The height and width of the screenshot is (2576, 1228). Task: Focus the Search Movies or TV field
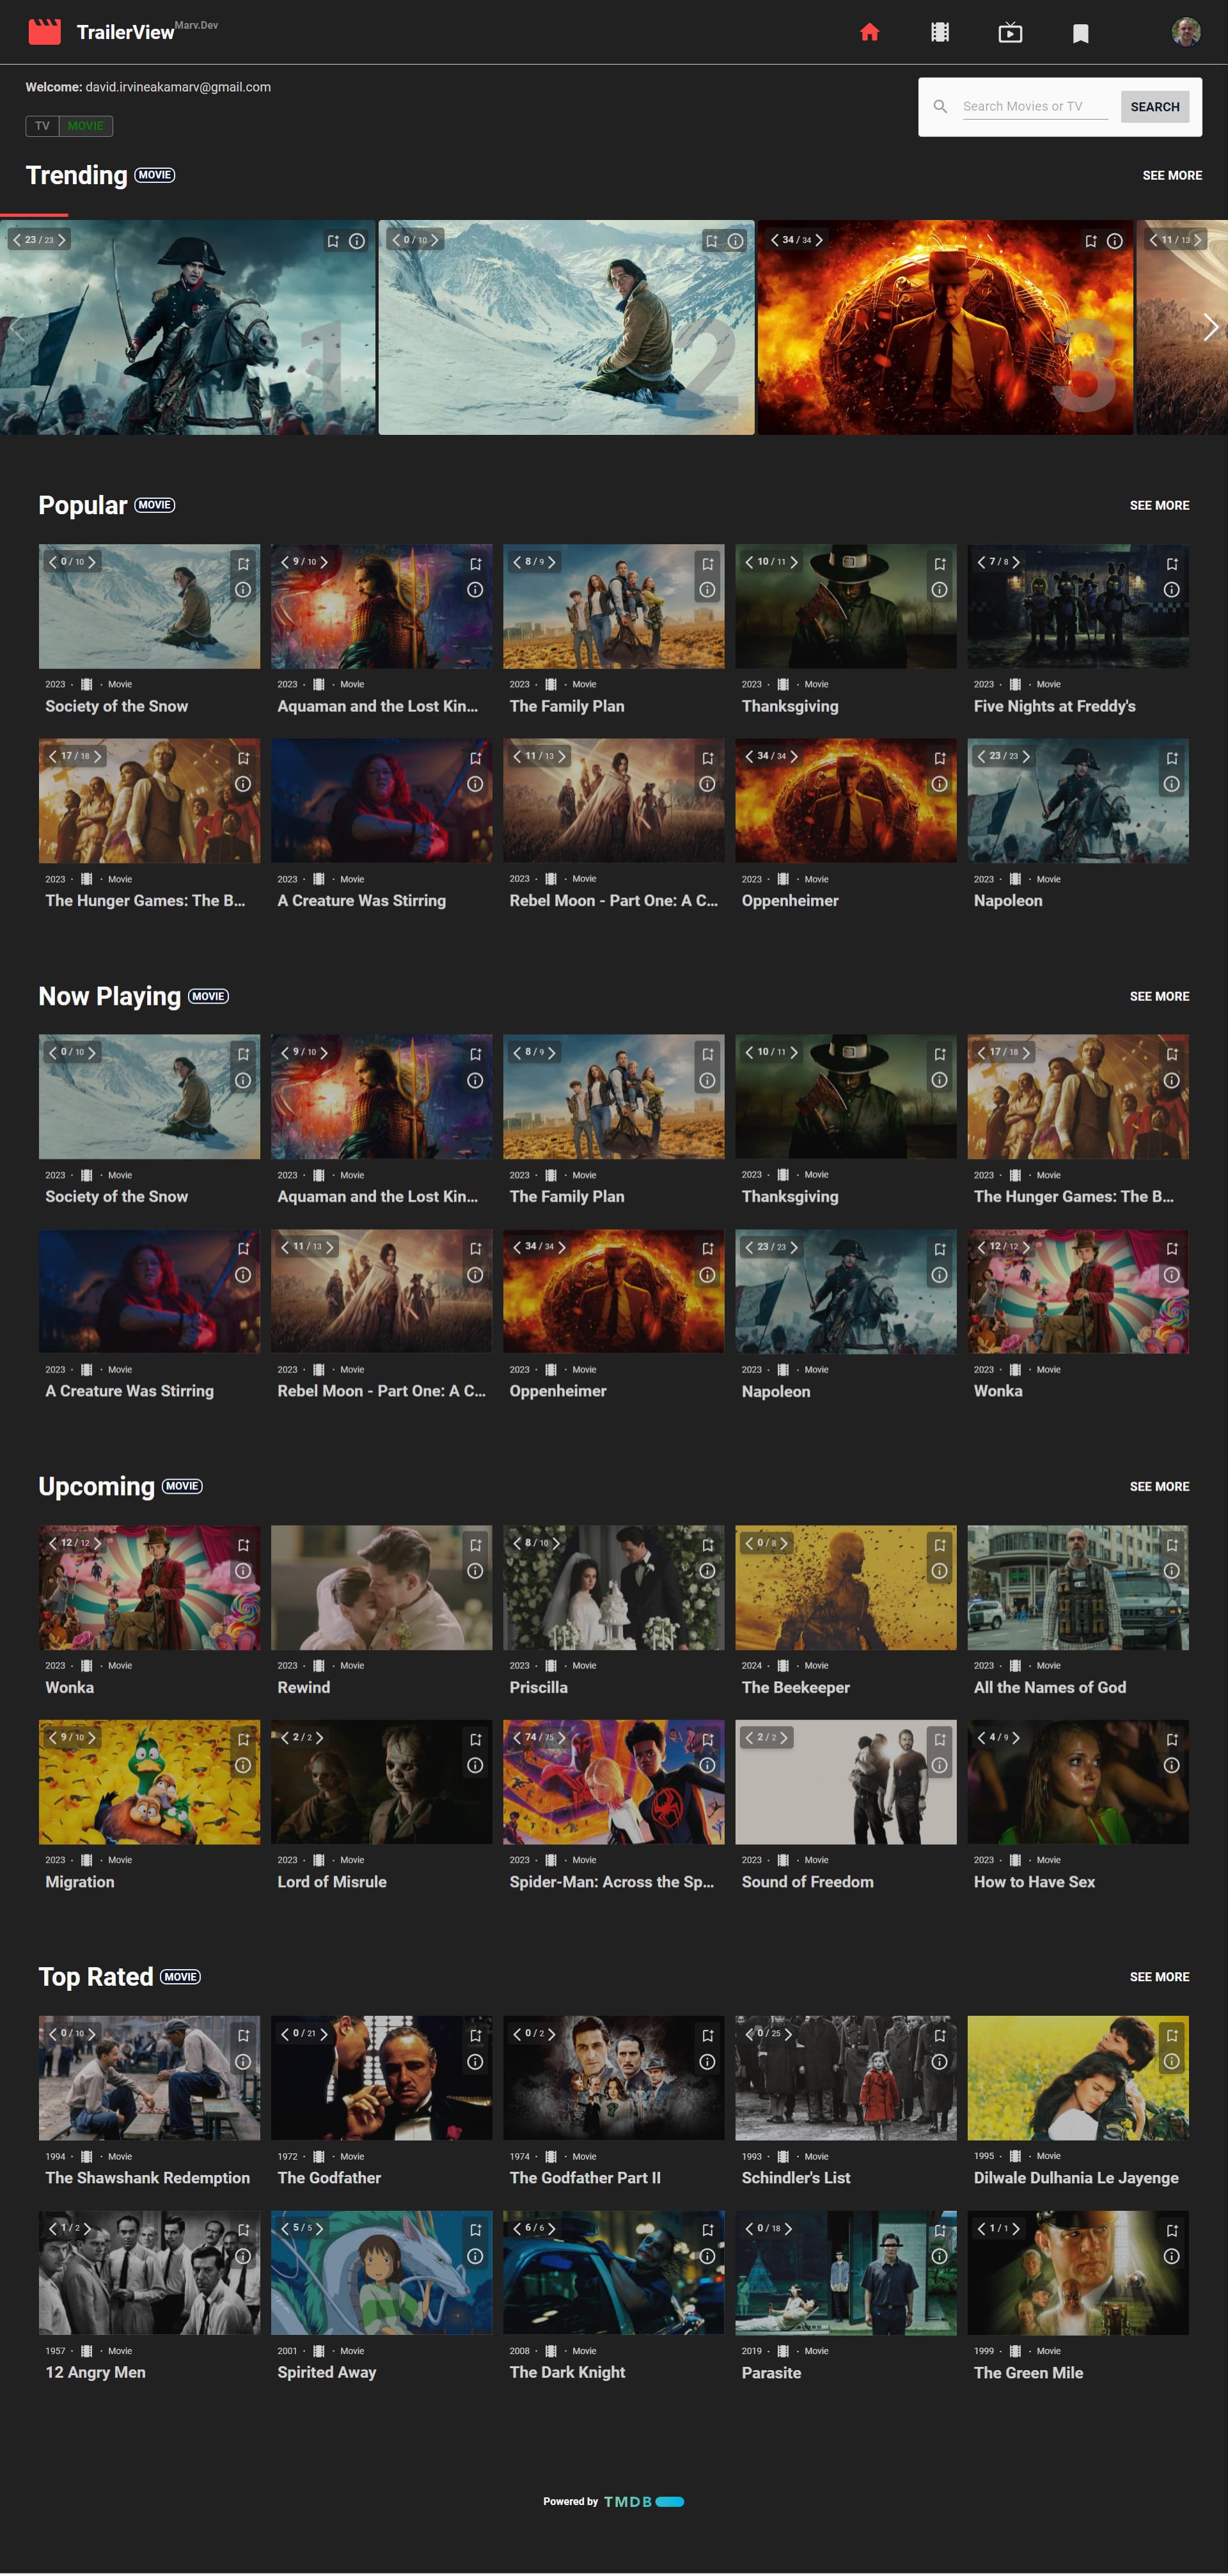(x=1034, y=106)
